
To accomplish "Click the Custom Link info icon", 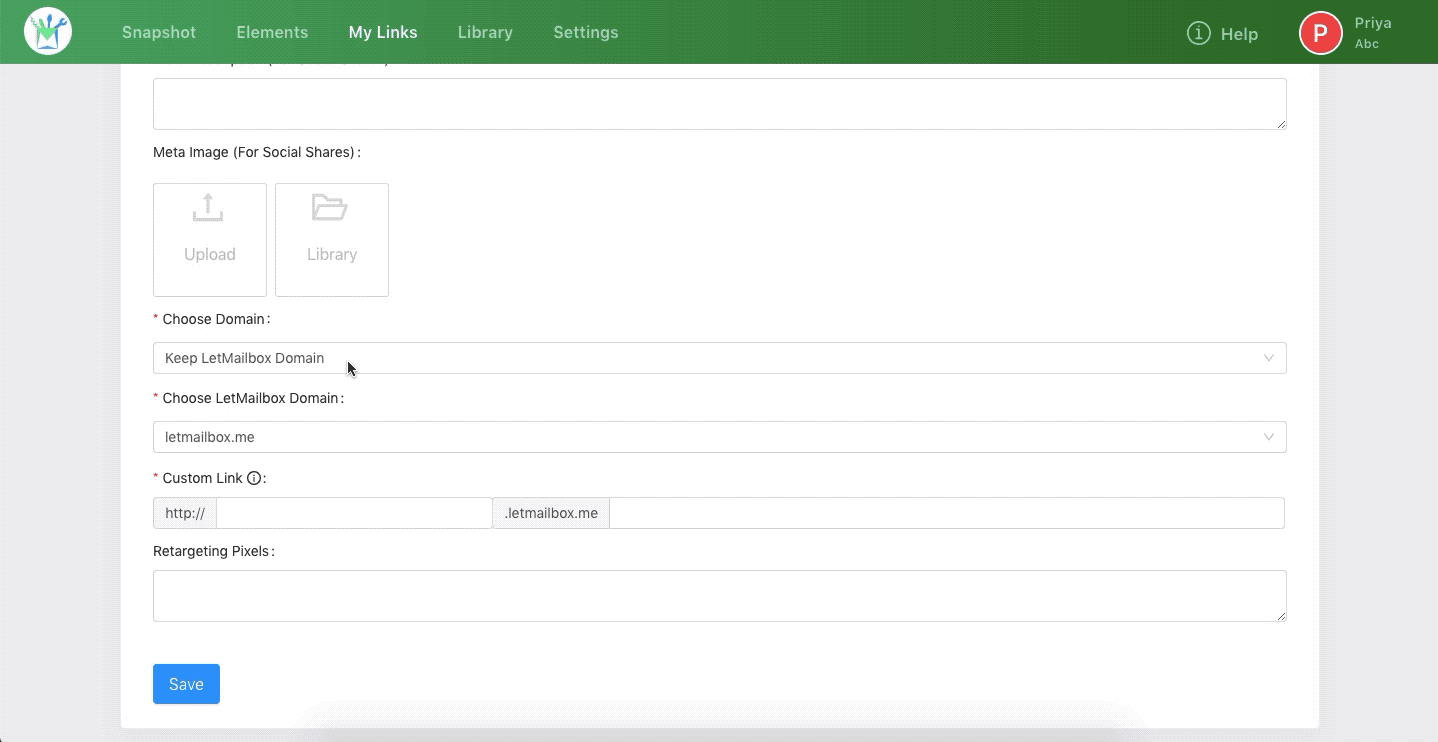I will pos(254,478).
